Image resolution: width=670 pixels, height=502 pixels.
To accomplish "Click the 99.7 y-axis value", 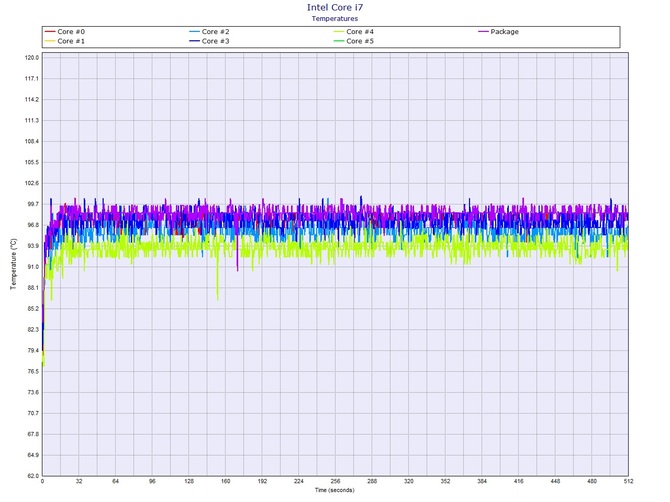I will 32,204.
